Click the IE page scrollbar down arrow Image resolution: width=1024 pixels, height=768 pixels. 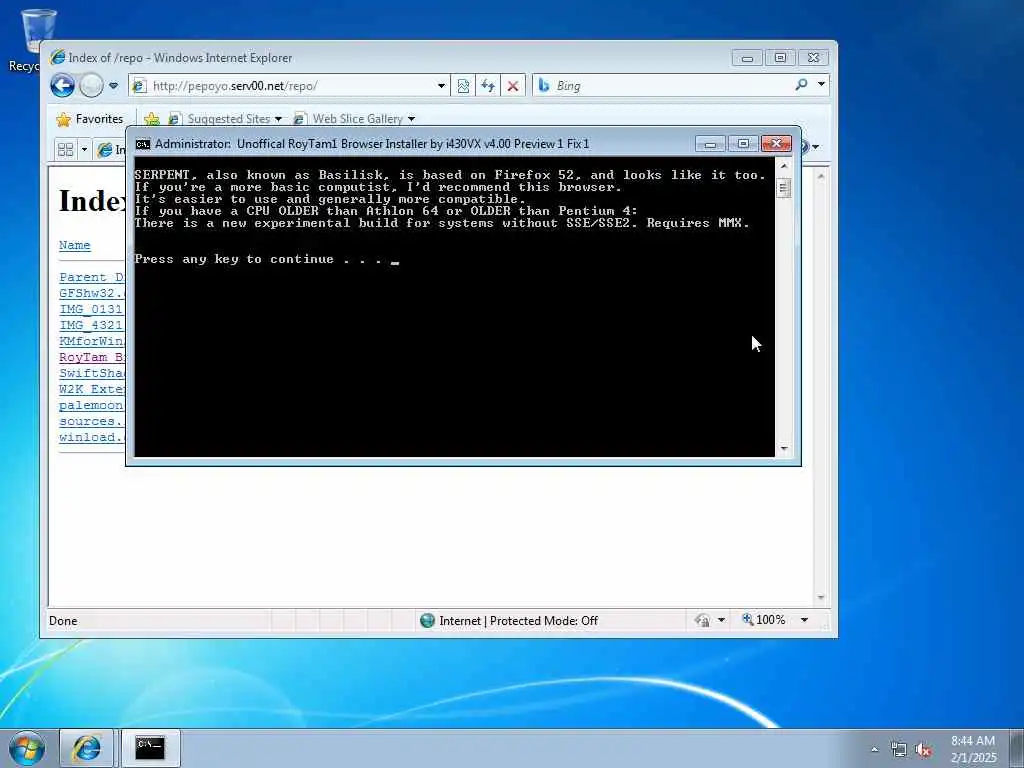[821, 598]
